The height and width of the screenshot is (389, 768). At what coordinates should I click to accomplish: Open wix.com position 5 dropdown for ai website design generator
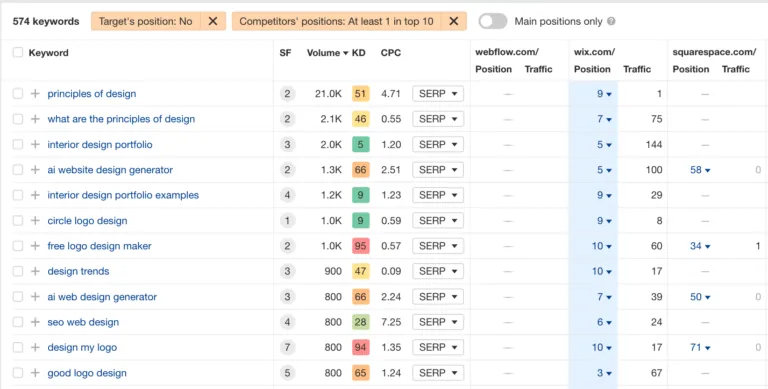coord(604,170)
